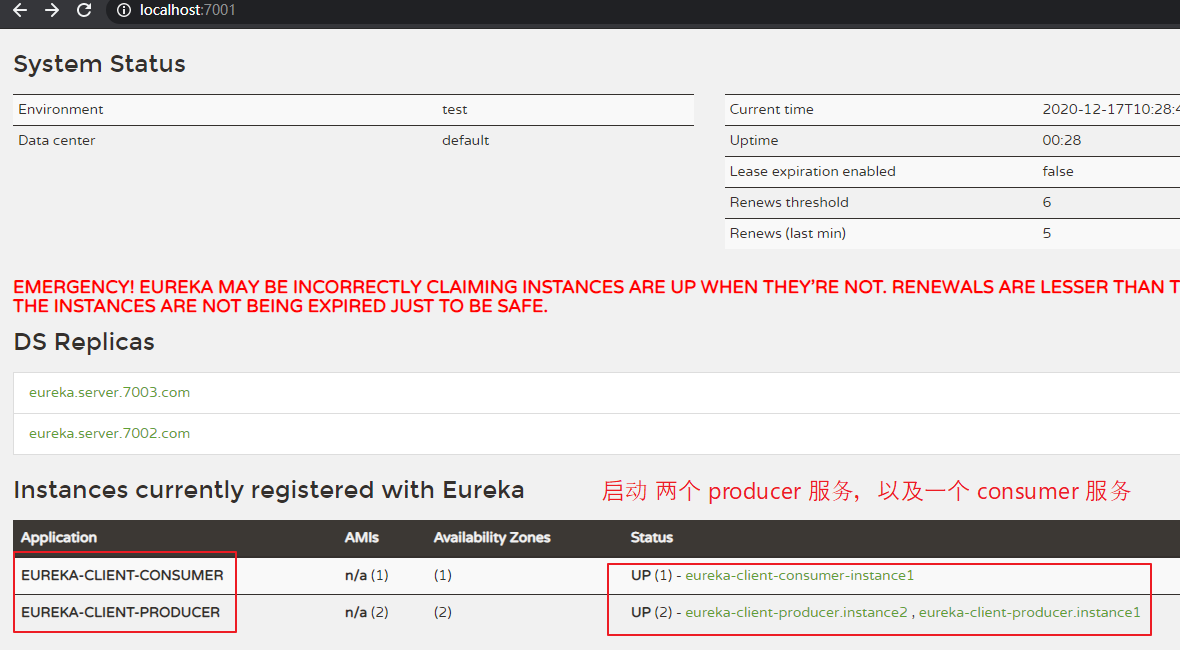Select the Uptime label
The image size is (1180, 650).
(754, 141)
